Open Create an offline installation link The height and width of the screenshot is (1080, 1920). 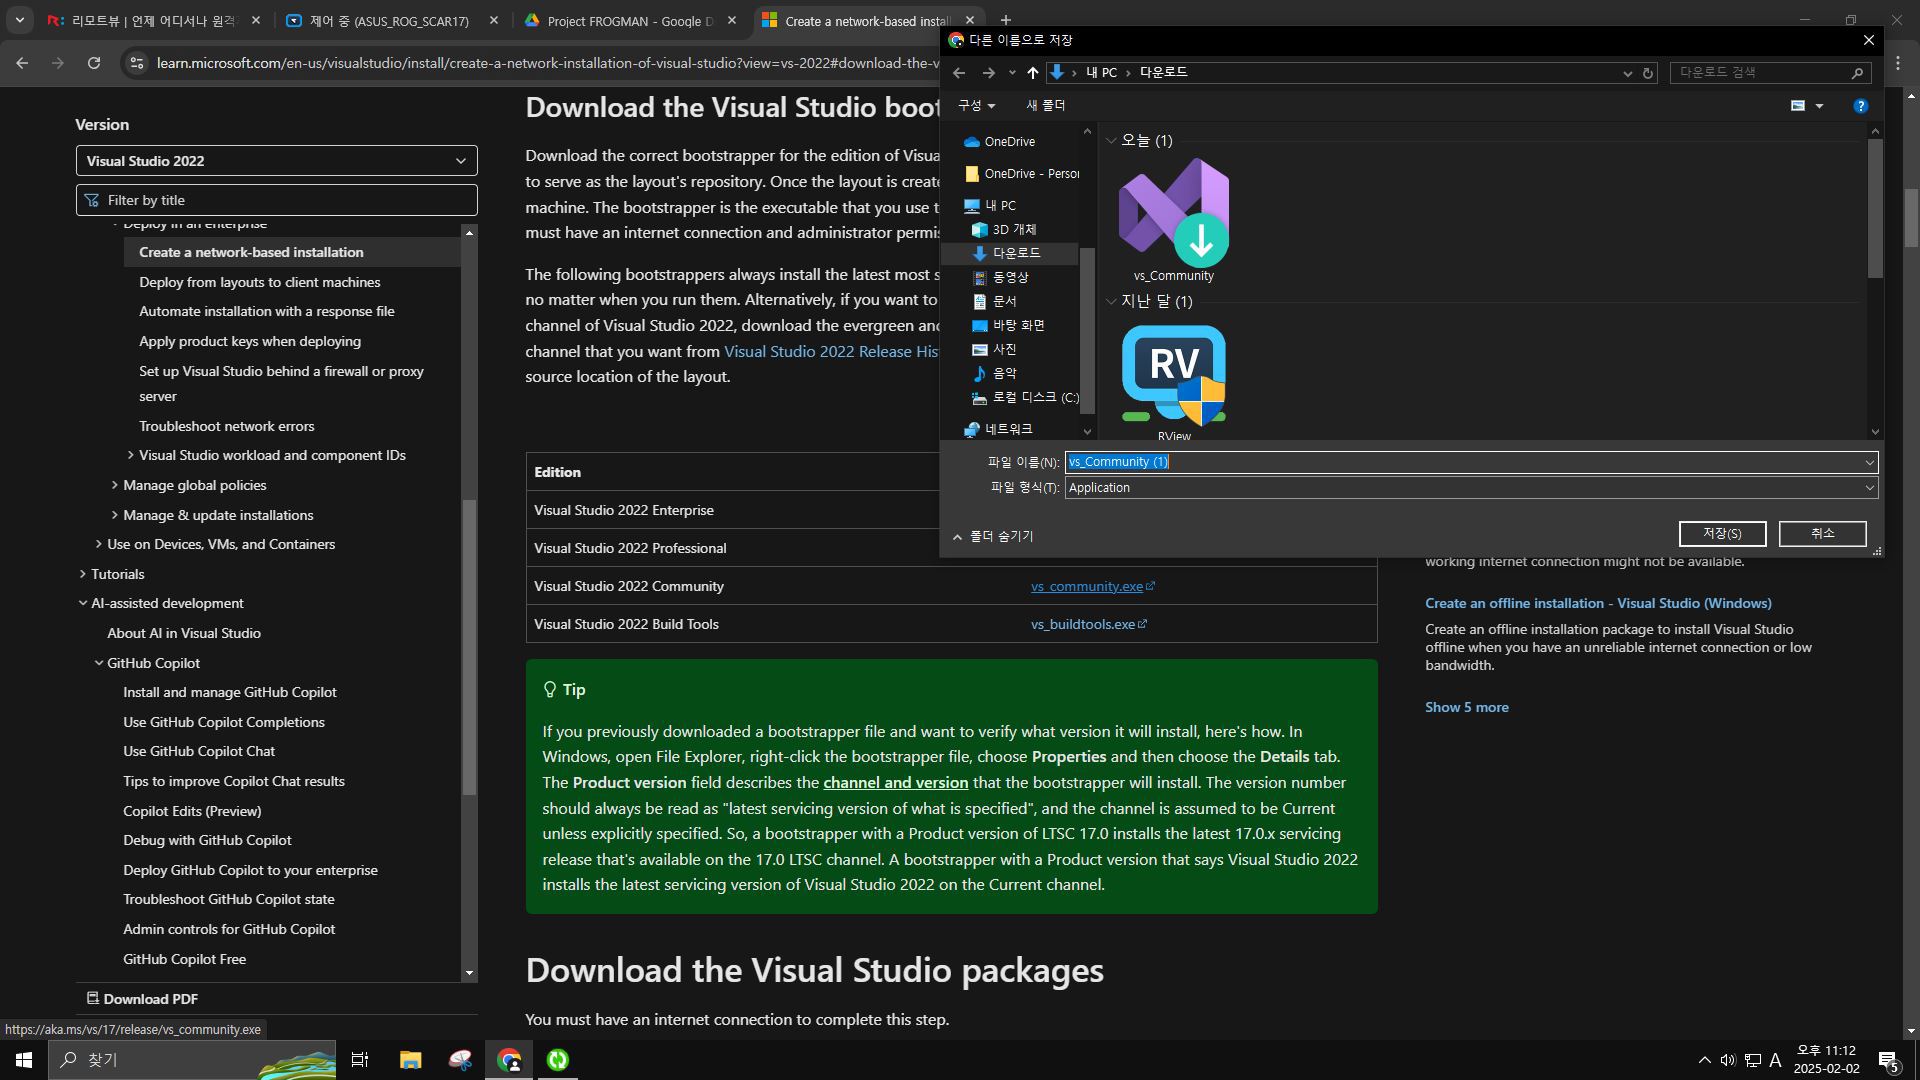[1598, 604]
